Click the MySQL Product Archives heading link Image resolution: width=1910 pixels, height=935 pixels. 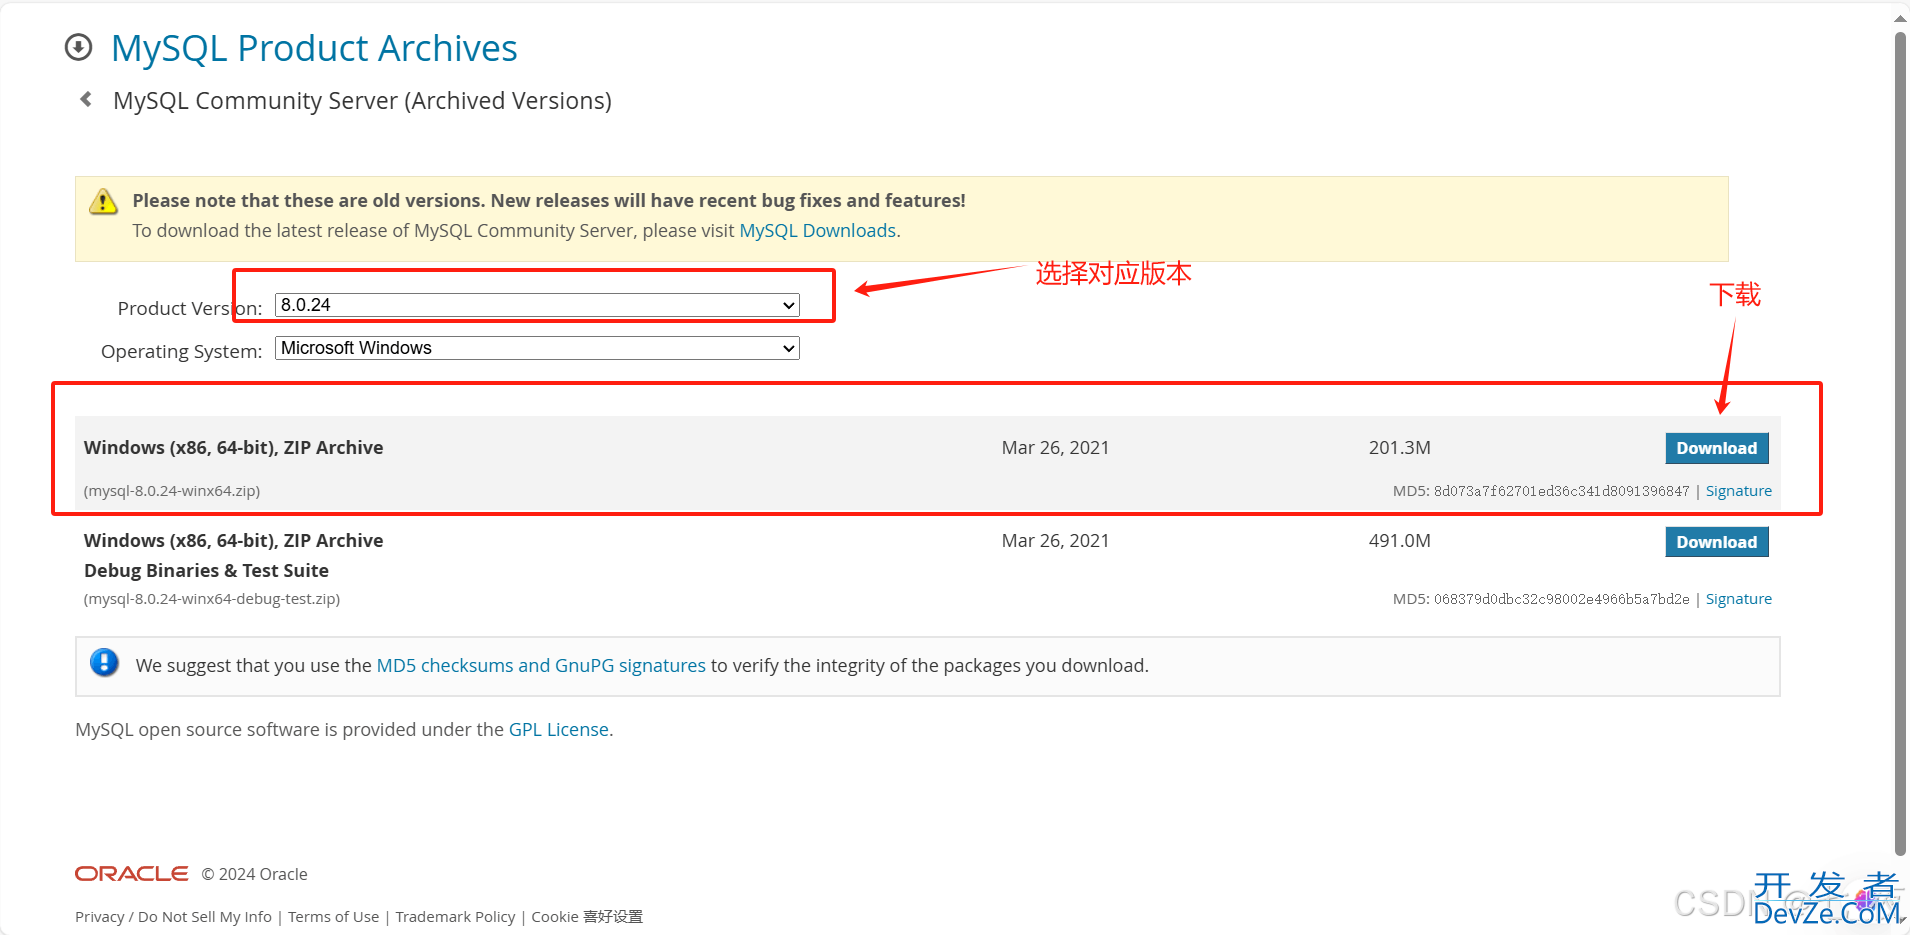click(x=314, y=48)
